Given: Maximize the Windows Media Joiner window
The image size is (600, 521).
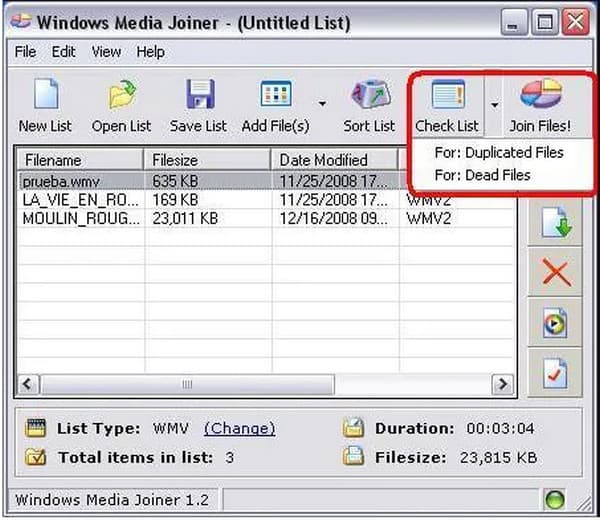Looking at the screenshot, I should point(545,22).
